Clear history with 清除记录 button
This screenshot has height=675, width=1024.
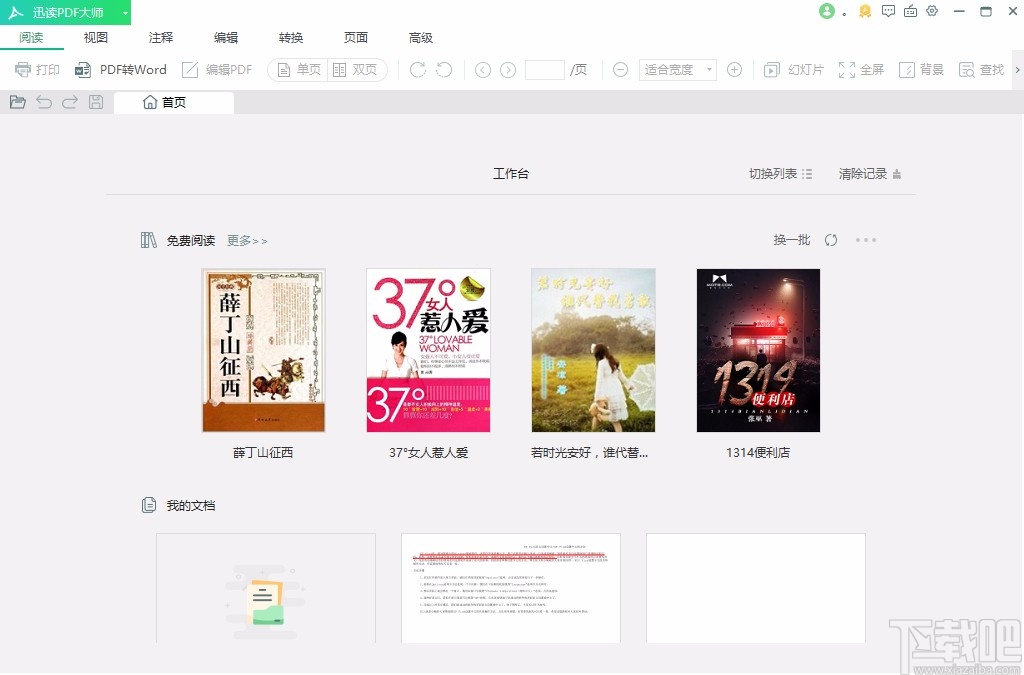coord(862,172)
